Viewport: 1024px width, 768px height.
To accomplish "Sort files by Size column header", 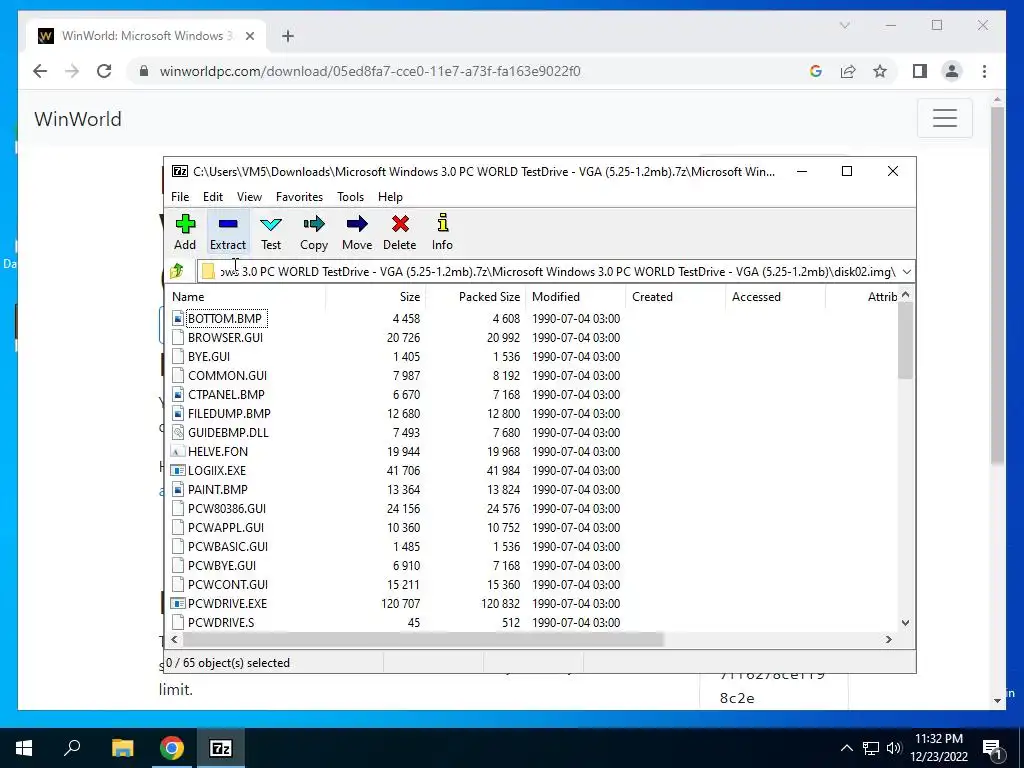I will (x=376, y=296).
